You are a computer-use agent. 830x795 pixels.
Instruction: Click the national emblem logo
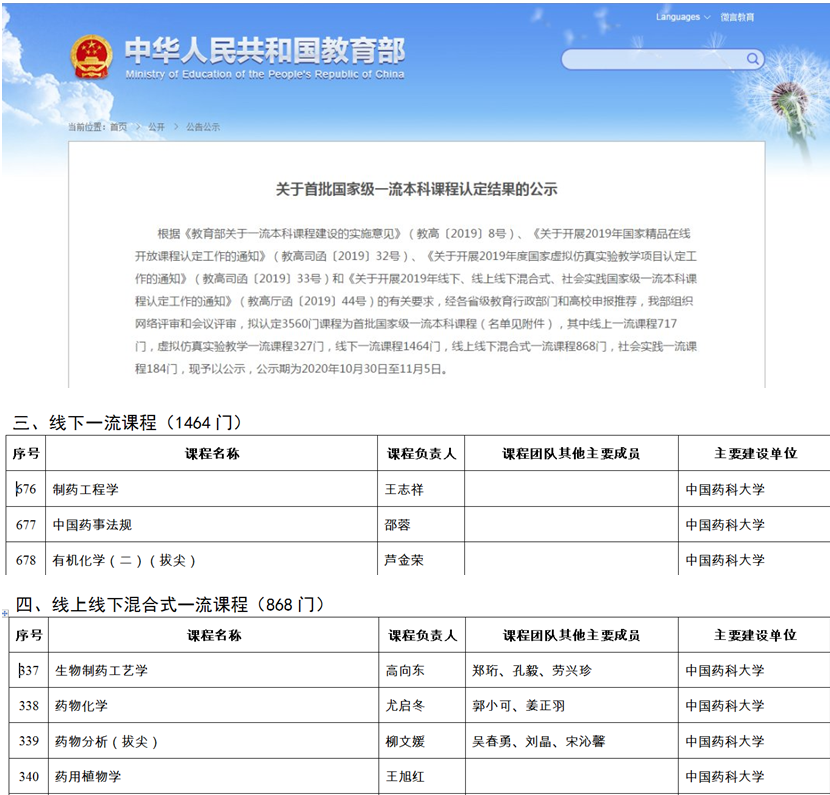click(91, 57)
